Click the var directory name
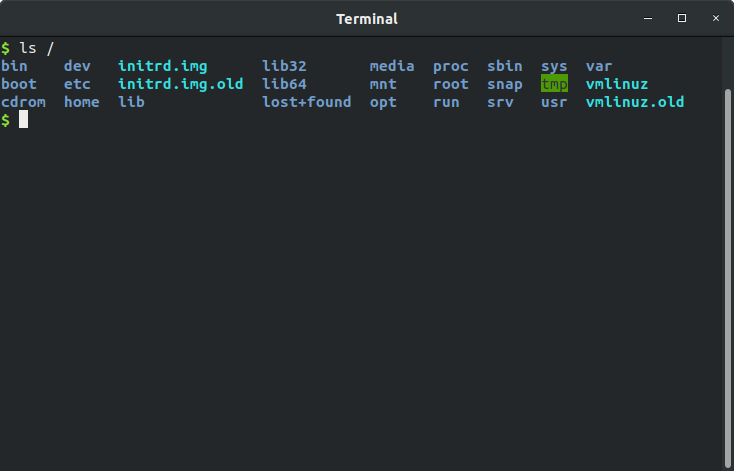Image resolution: width=734 pixels, height=471 pixels. [599, 66]
